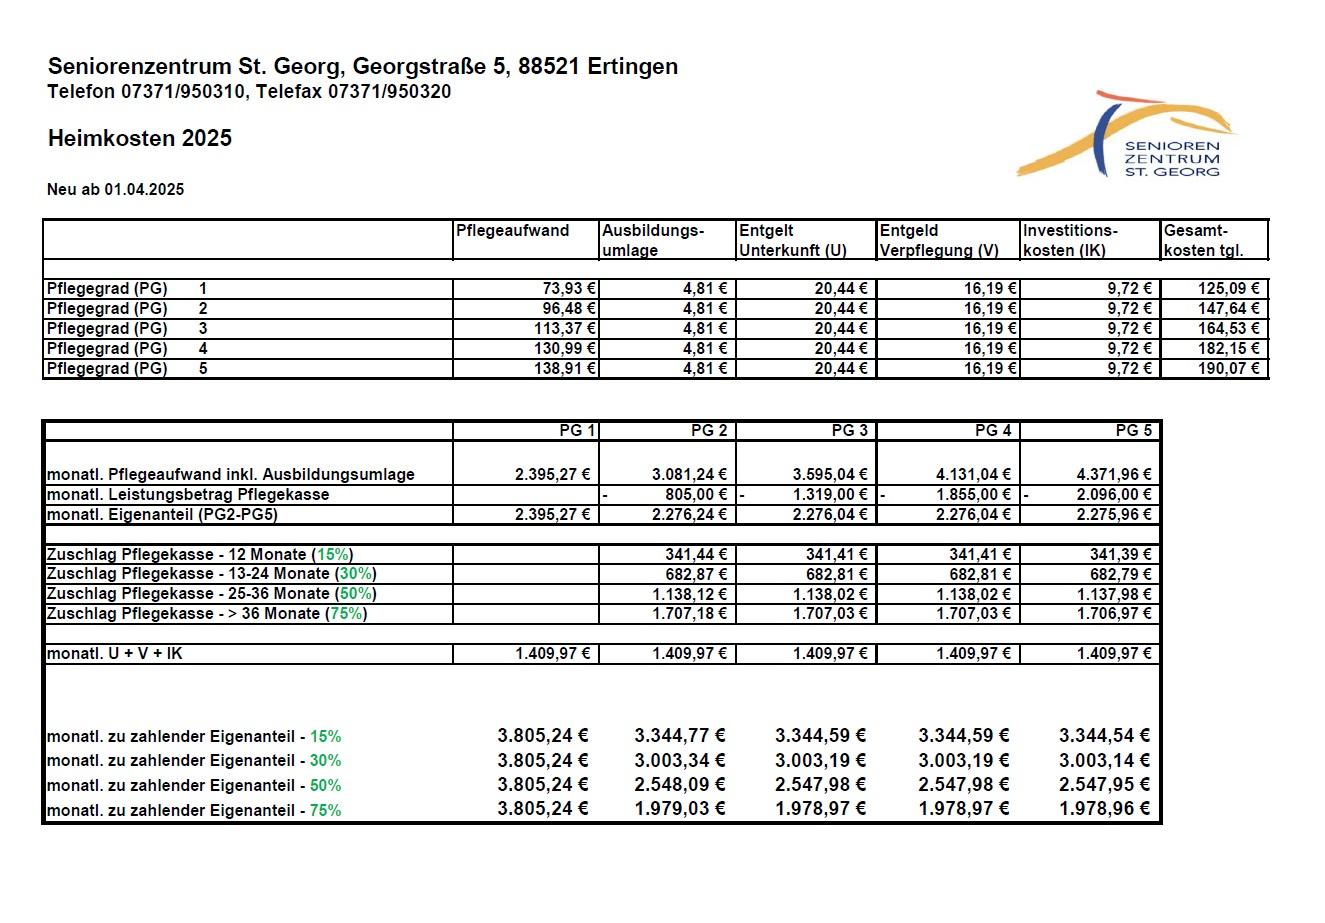1325x923 pixels.
Task: Select 'monatl. Pflegeaufwand inkl. Ausbildungsumlage' label
Action: (x=231, y=475)
